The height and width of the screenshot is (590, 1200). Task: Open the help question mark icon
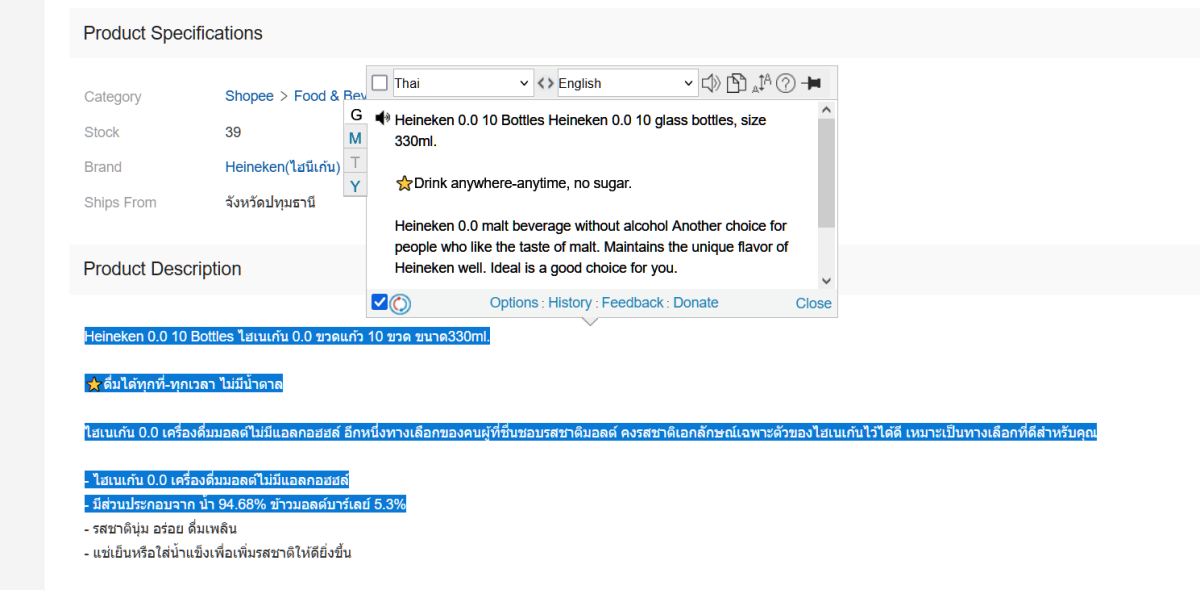(x=786, y=83)
